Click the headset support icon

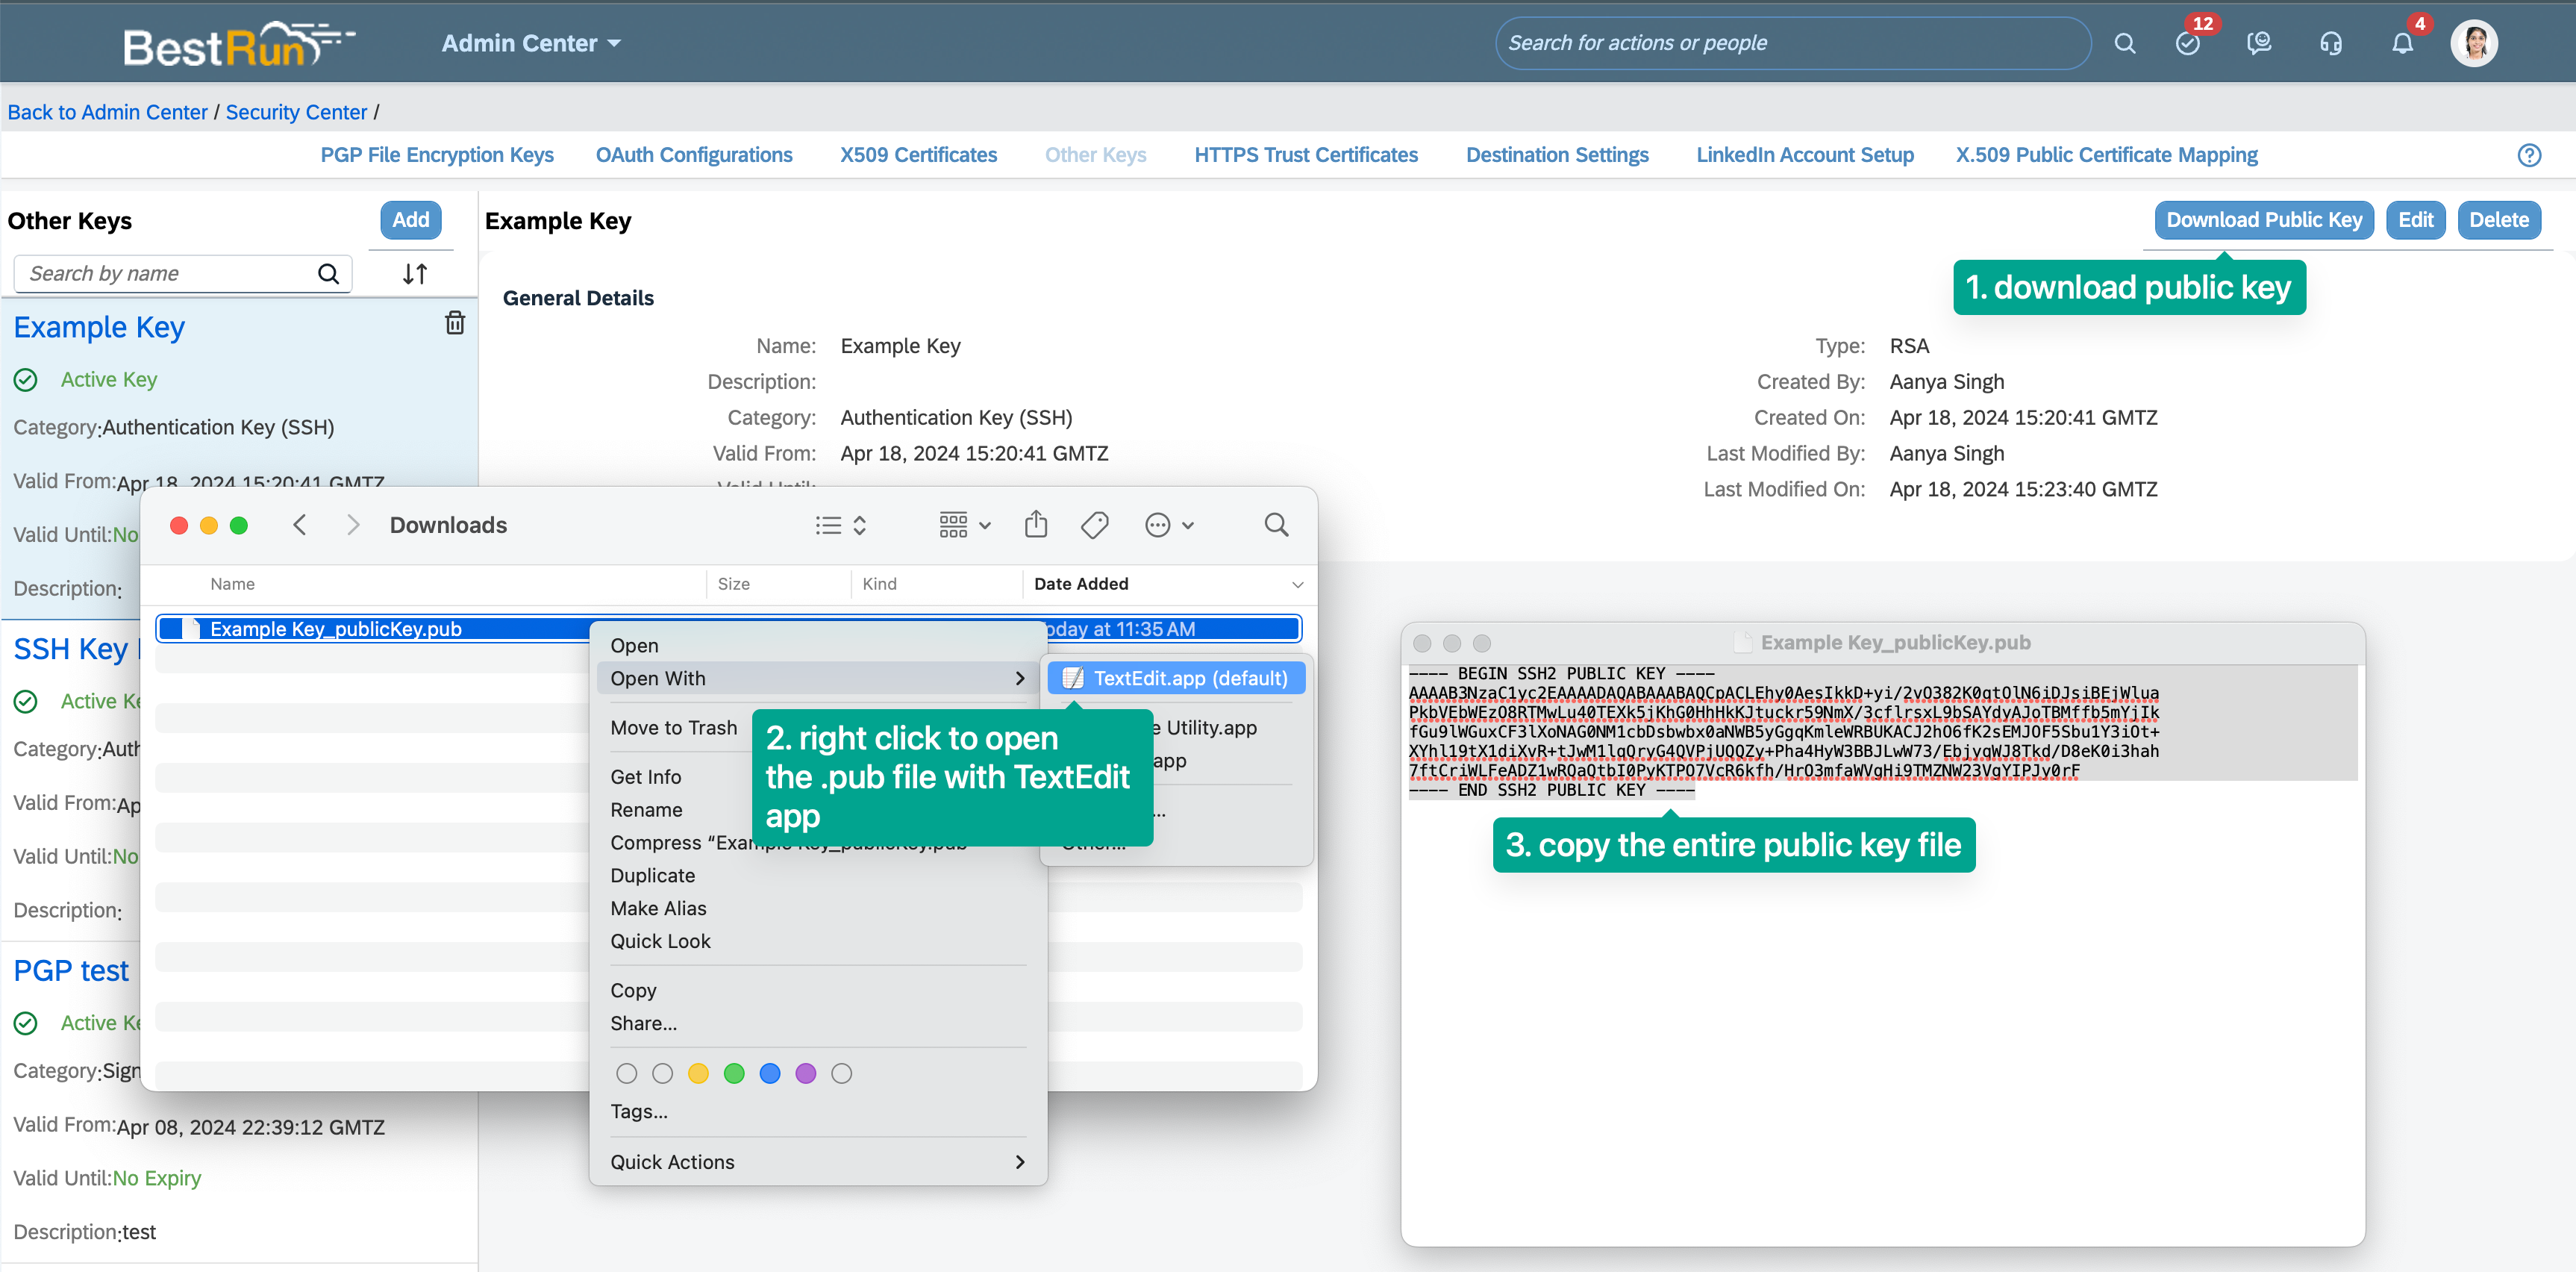[2330, 44]
